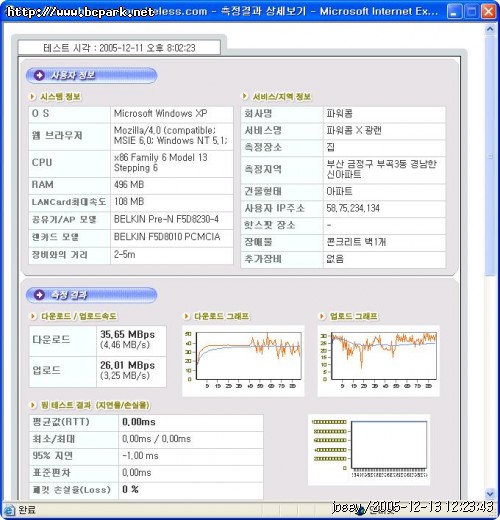Click the '집' measurement place value
The height and width of the screenshot is (520, 500).
330,147
